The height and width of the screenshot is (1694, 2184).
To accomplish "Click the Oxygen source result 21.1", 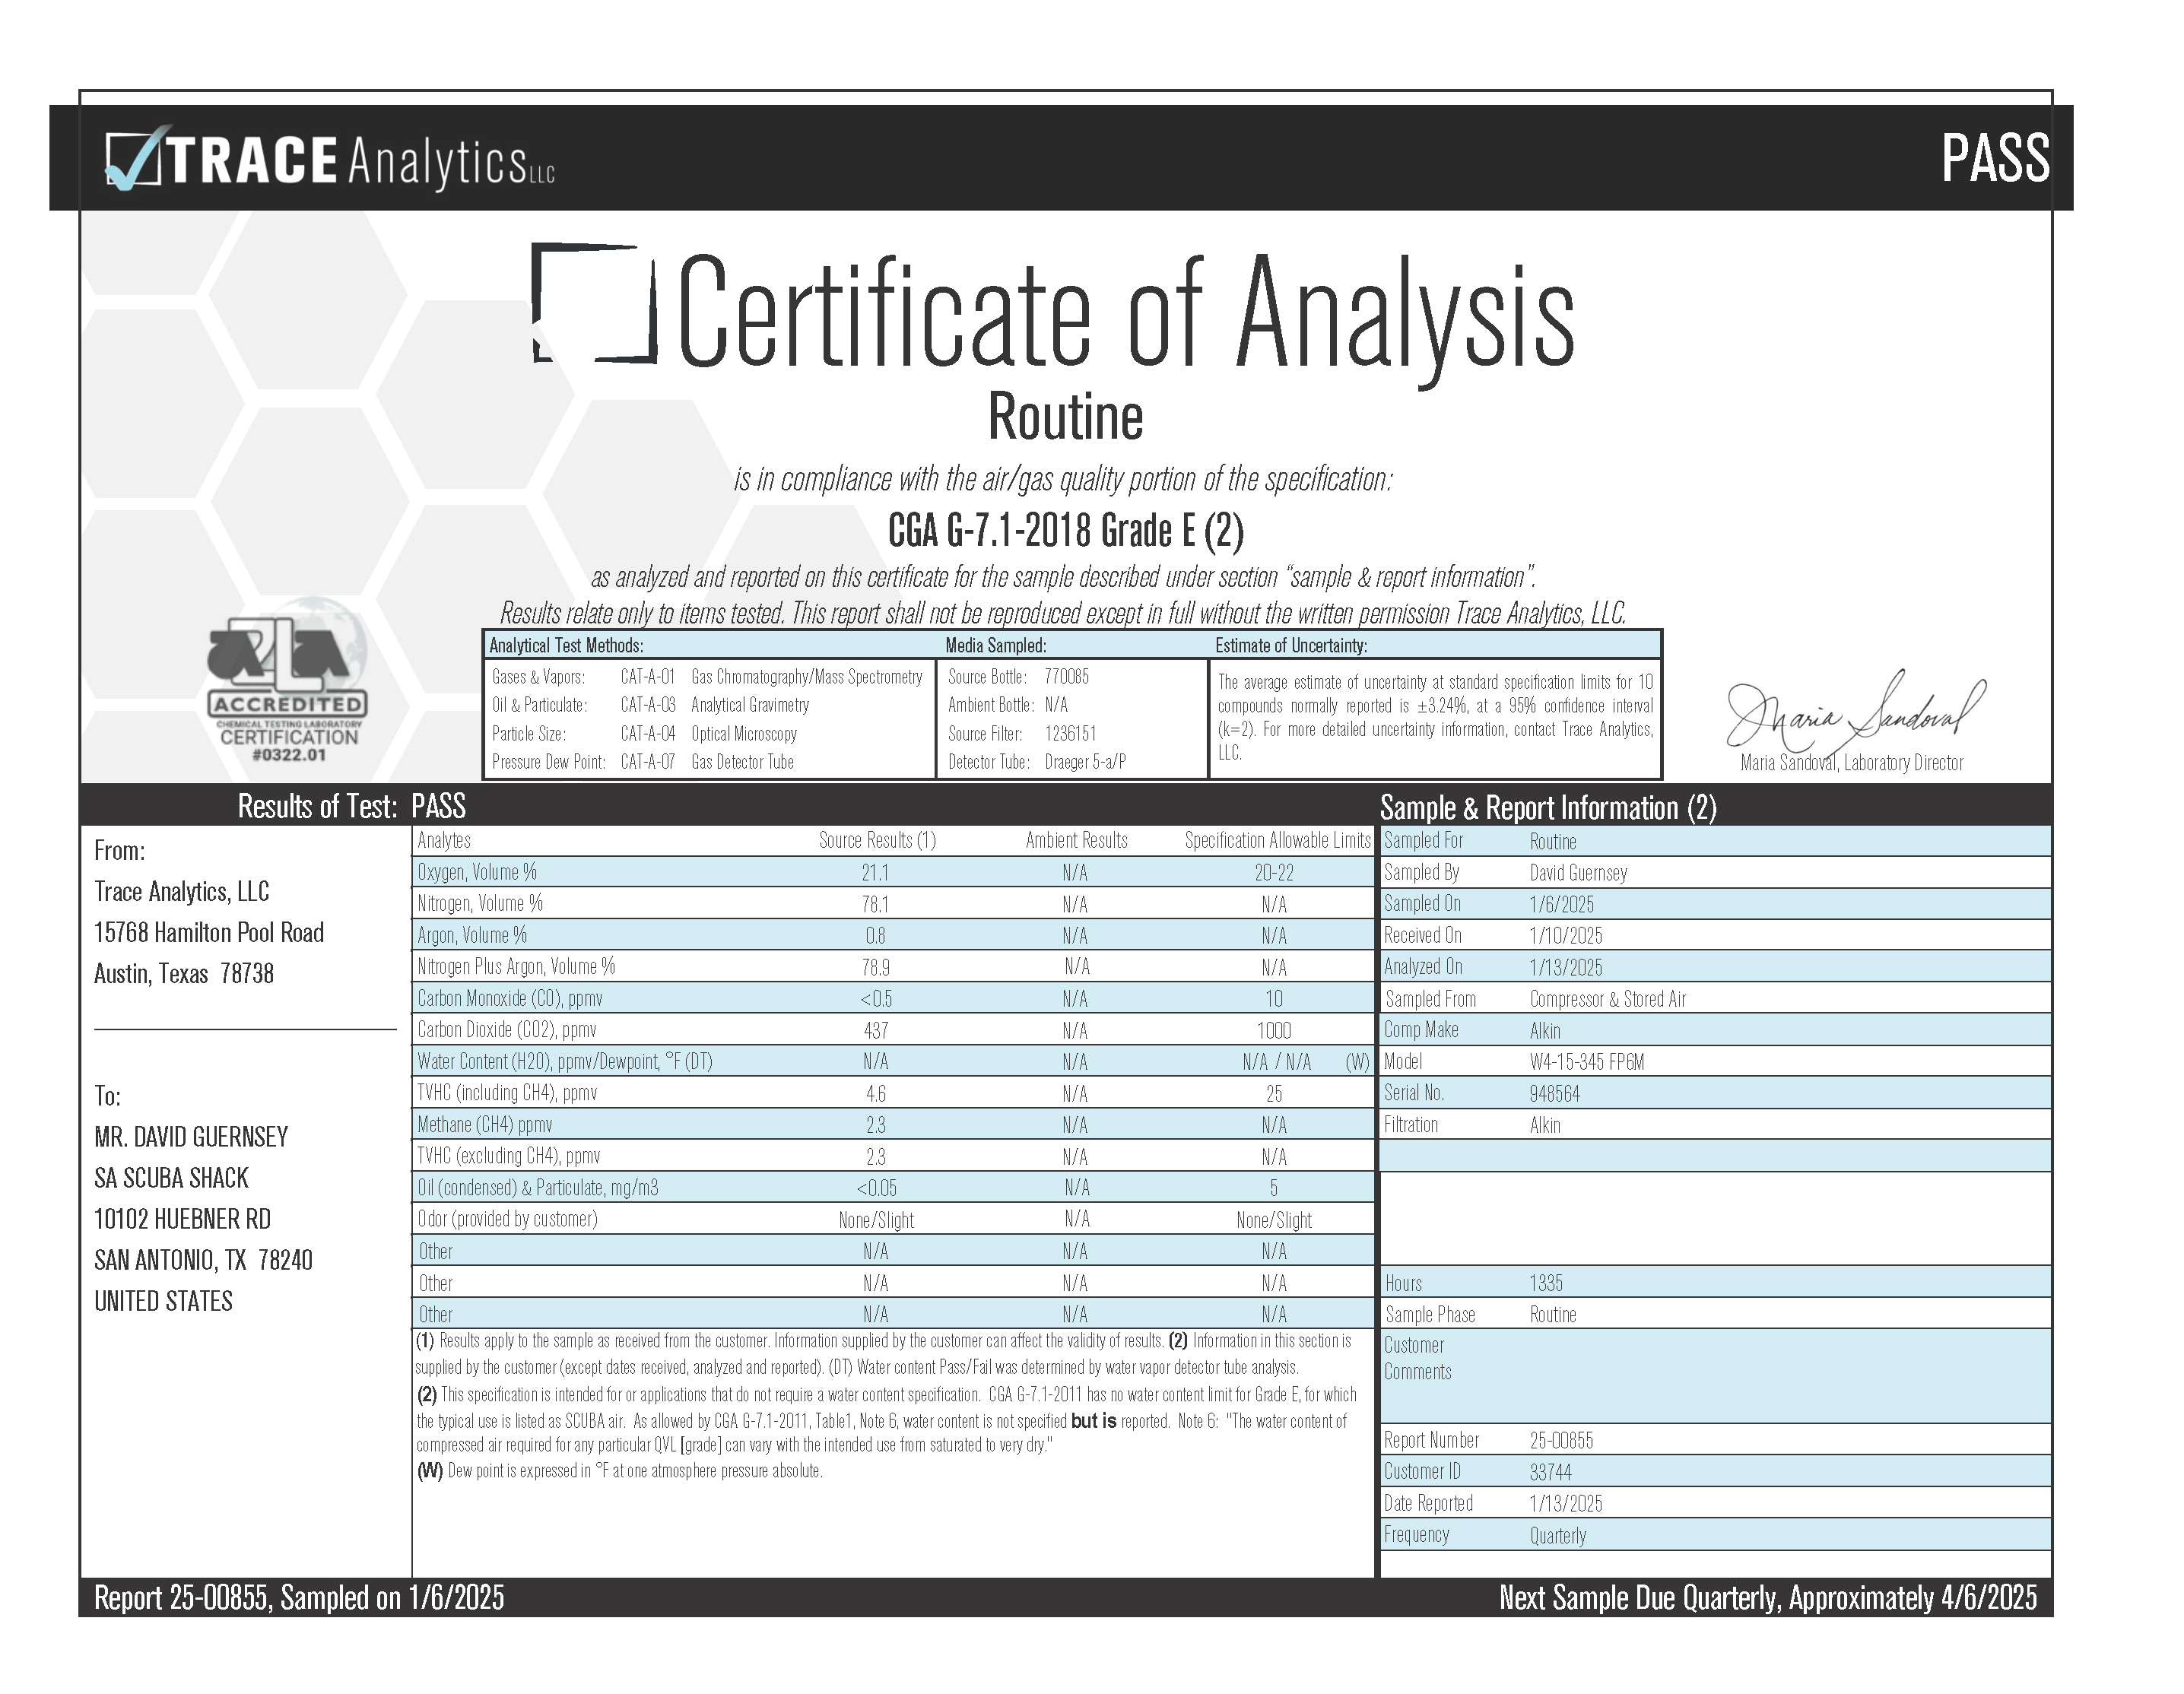I will 875,873.
